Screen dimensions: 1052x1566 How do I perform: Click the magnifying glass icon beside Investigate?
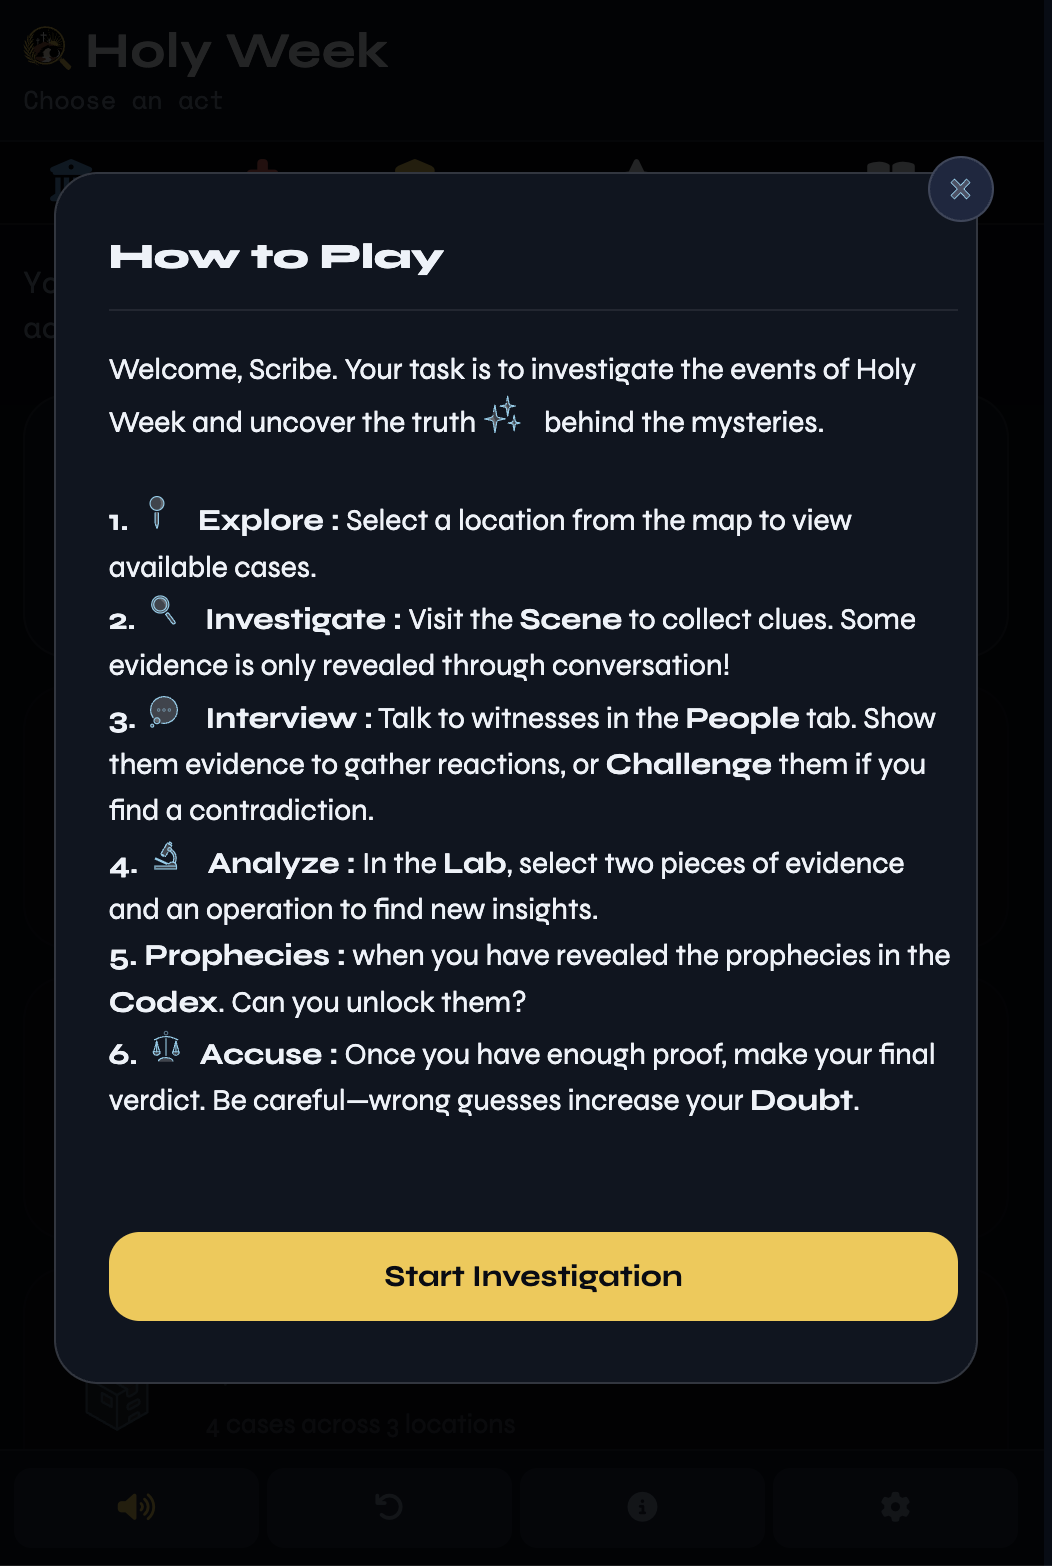click(x=163, y=610)
